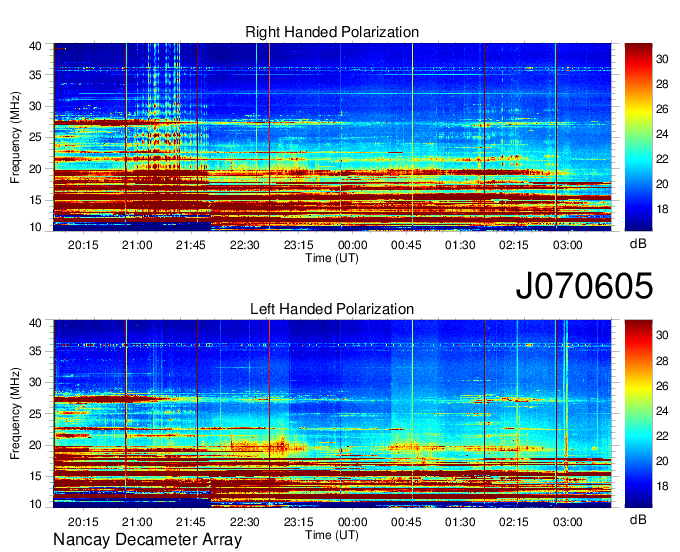Click the 01:30 time tick under Right Handed plot
The height and width of the screenshot is (552, 680).
(460, 245)
